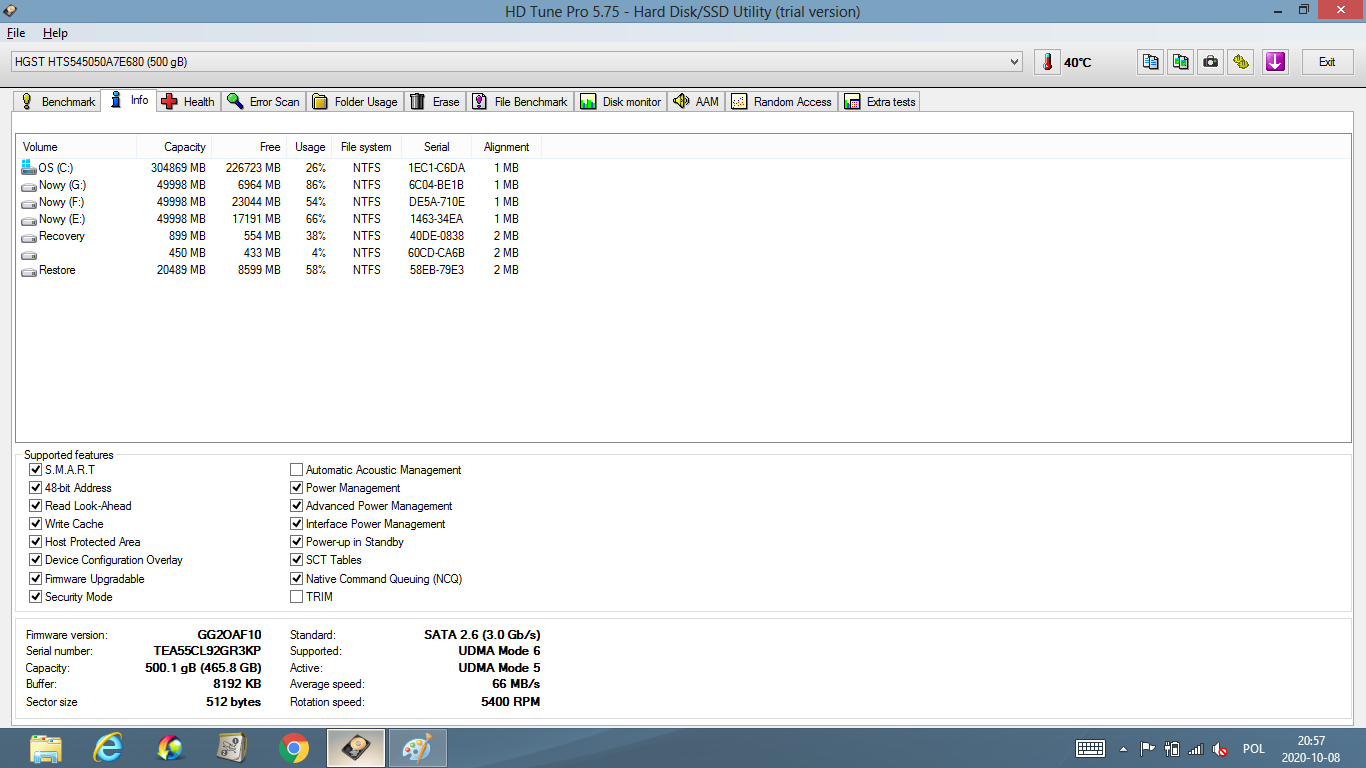
Task: Click the thermometer temperature icon
Action: pyautogui.click(x=1047, y=62)
